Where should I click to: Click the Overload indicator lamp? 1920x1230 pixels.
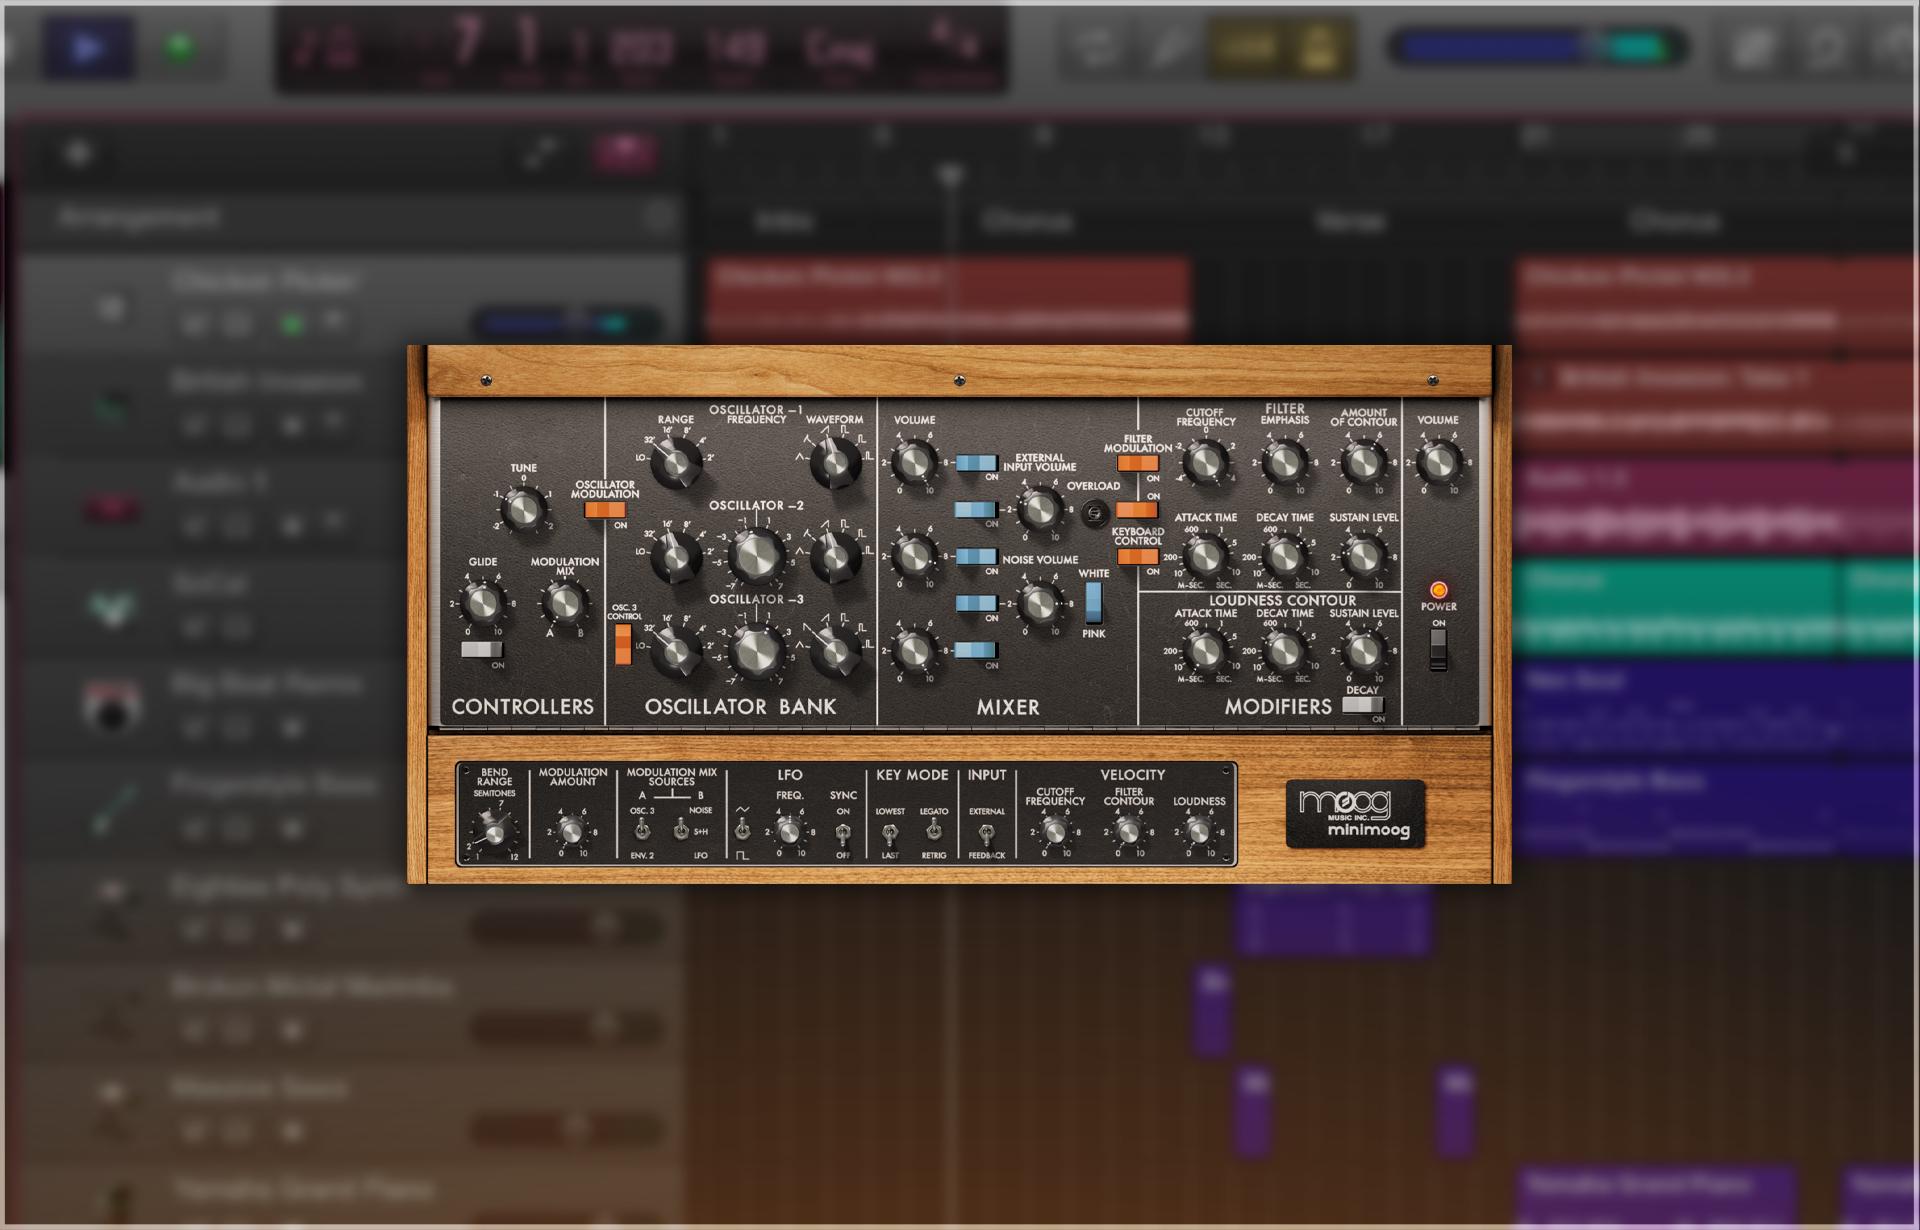pyautogui.click(x=1095, y=512)
